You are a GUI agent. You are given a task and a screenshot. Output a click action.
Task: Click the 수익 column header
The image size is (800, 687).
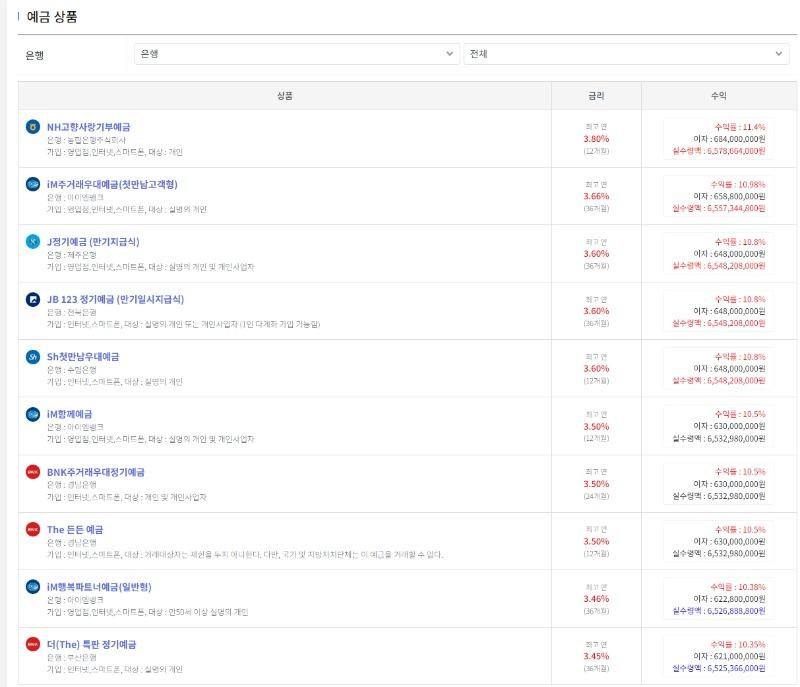tap(718, 96)
